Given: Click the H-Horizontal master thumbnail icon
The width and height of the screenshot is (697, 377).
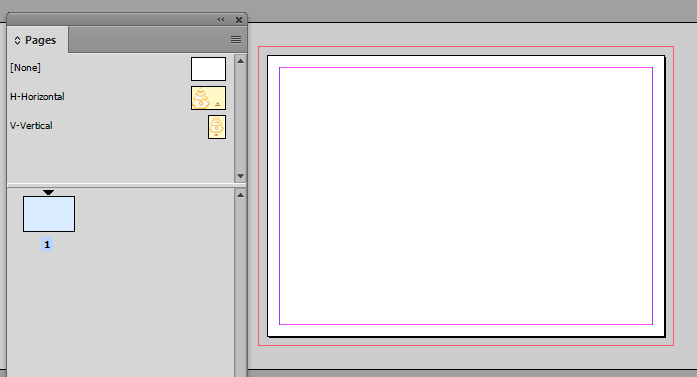Looking at the screenshot, I should (208, 98).
